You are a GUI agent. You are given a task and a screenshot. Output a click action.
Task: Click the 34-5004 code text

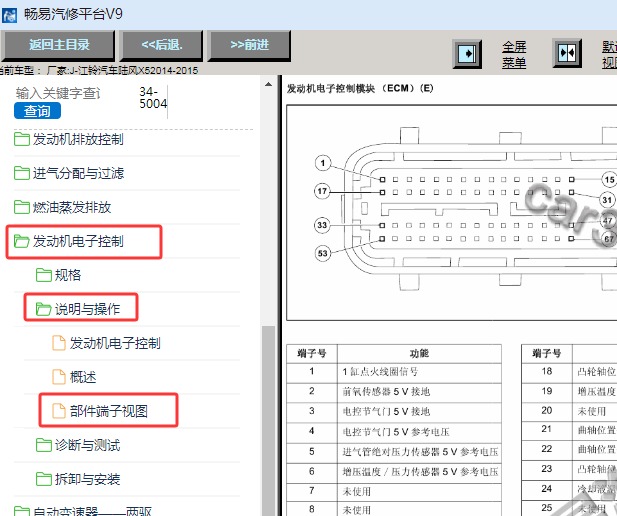click(x=153, y=98)
